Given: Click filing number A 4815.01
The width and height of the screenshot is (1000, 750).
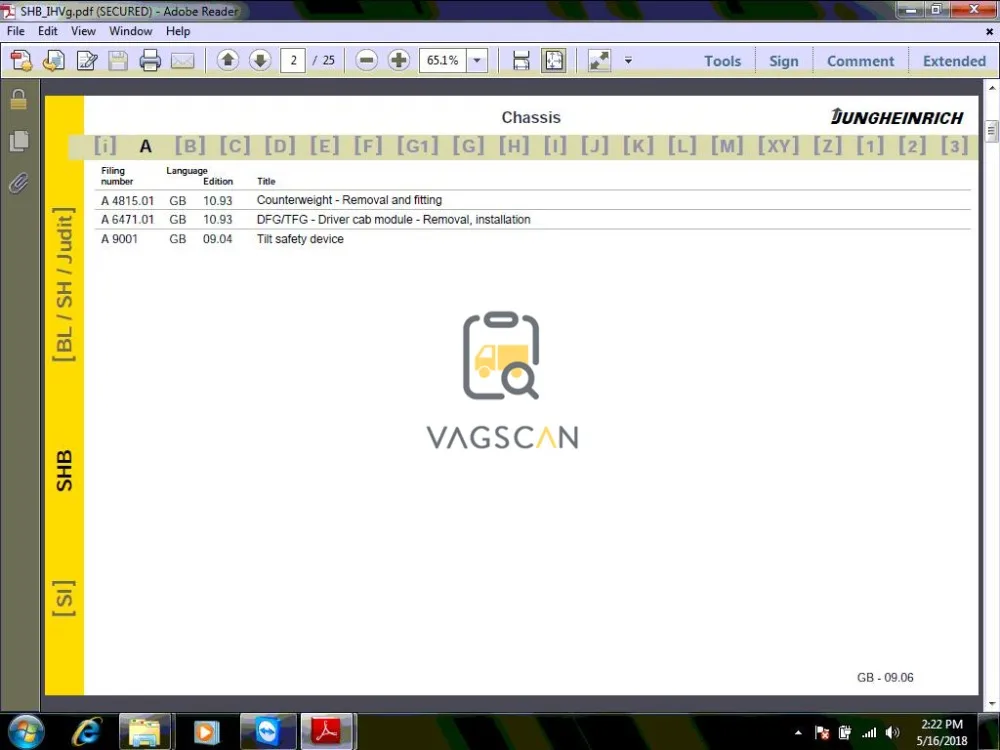Looking at the screenshot, I should 127,201.
